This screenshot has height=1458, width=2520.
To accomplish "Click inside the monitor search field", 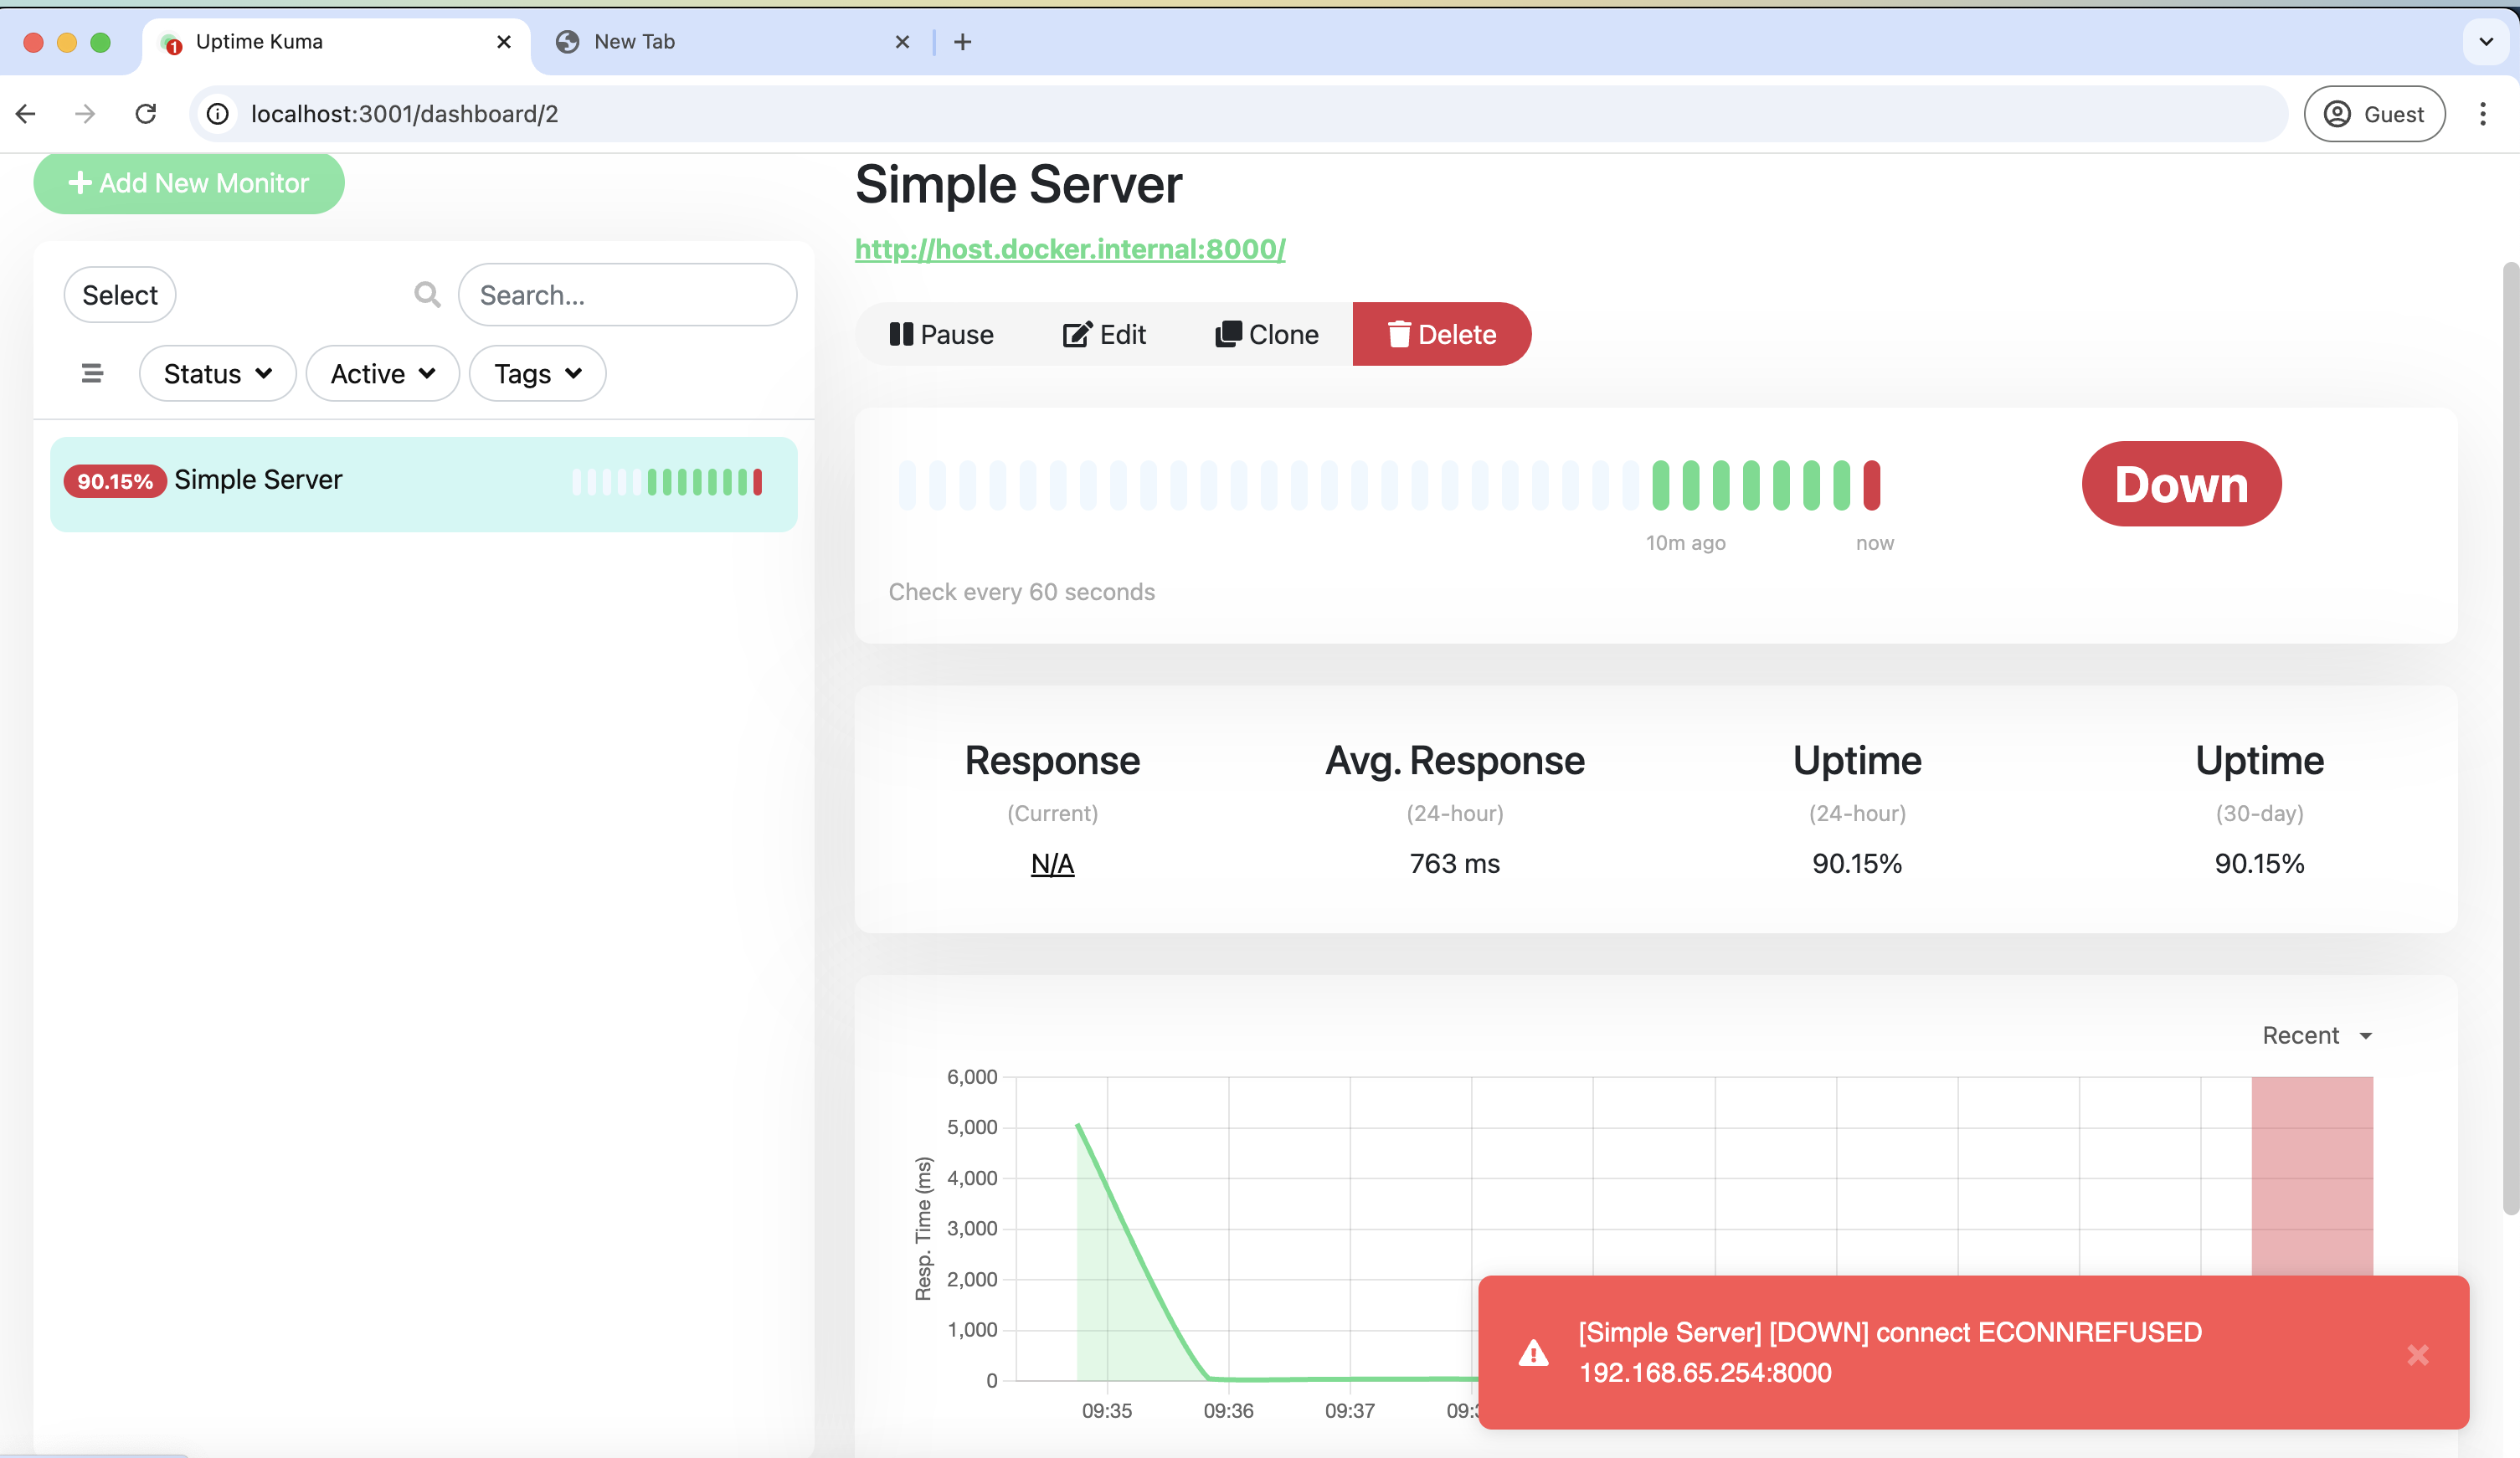I will [627, 294].
